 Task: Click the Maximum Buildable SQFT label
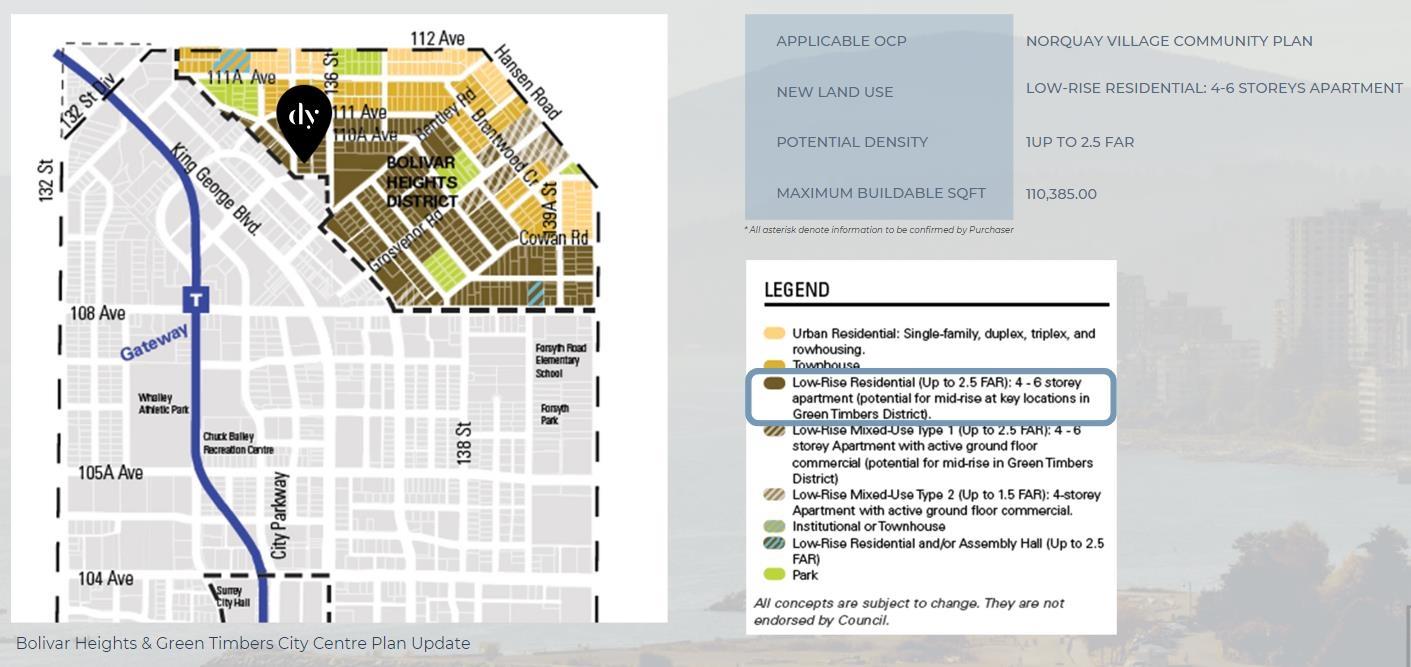pyautogui.click(x=880, y=193)
